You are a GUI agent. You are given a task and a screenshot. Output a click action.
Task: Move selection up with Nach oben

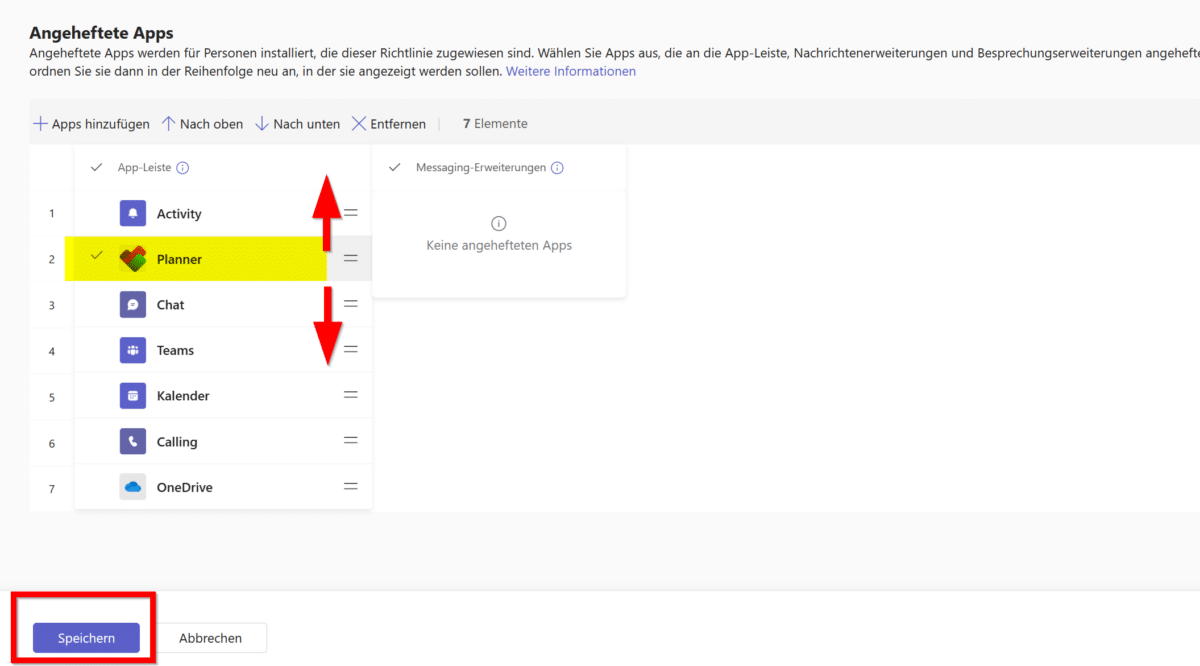click(202, 124)
